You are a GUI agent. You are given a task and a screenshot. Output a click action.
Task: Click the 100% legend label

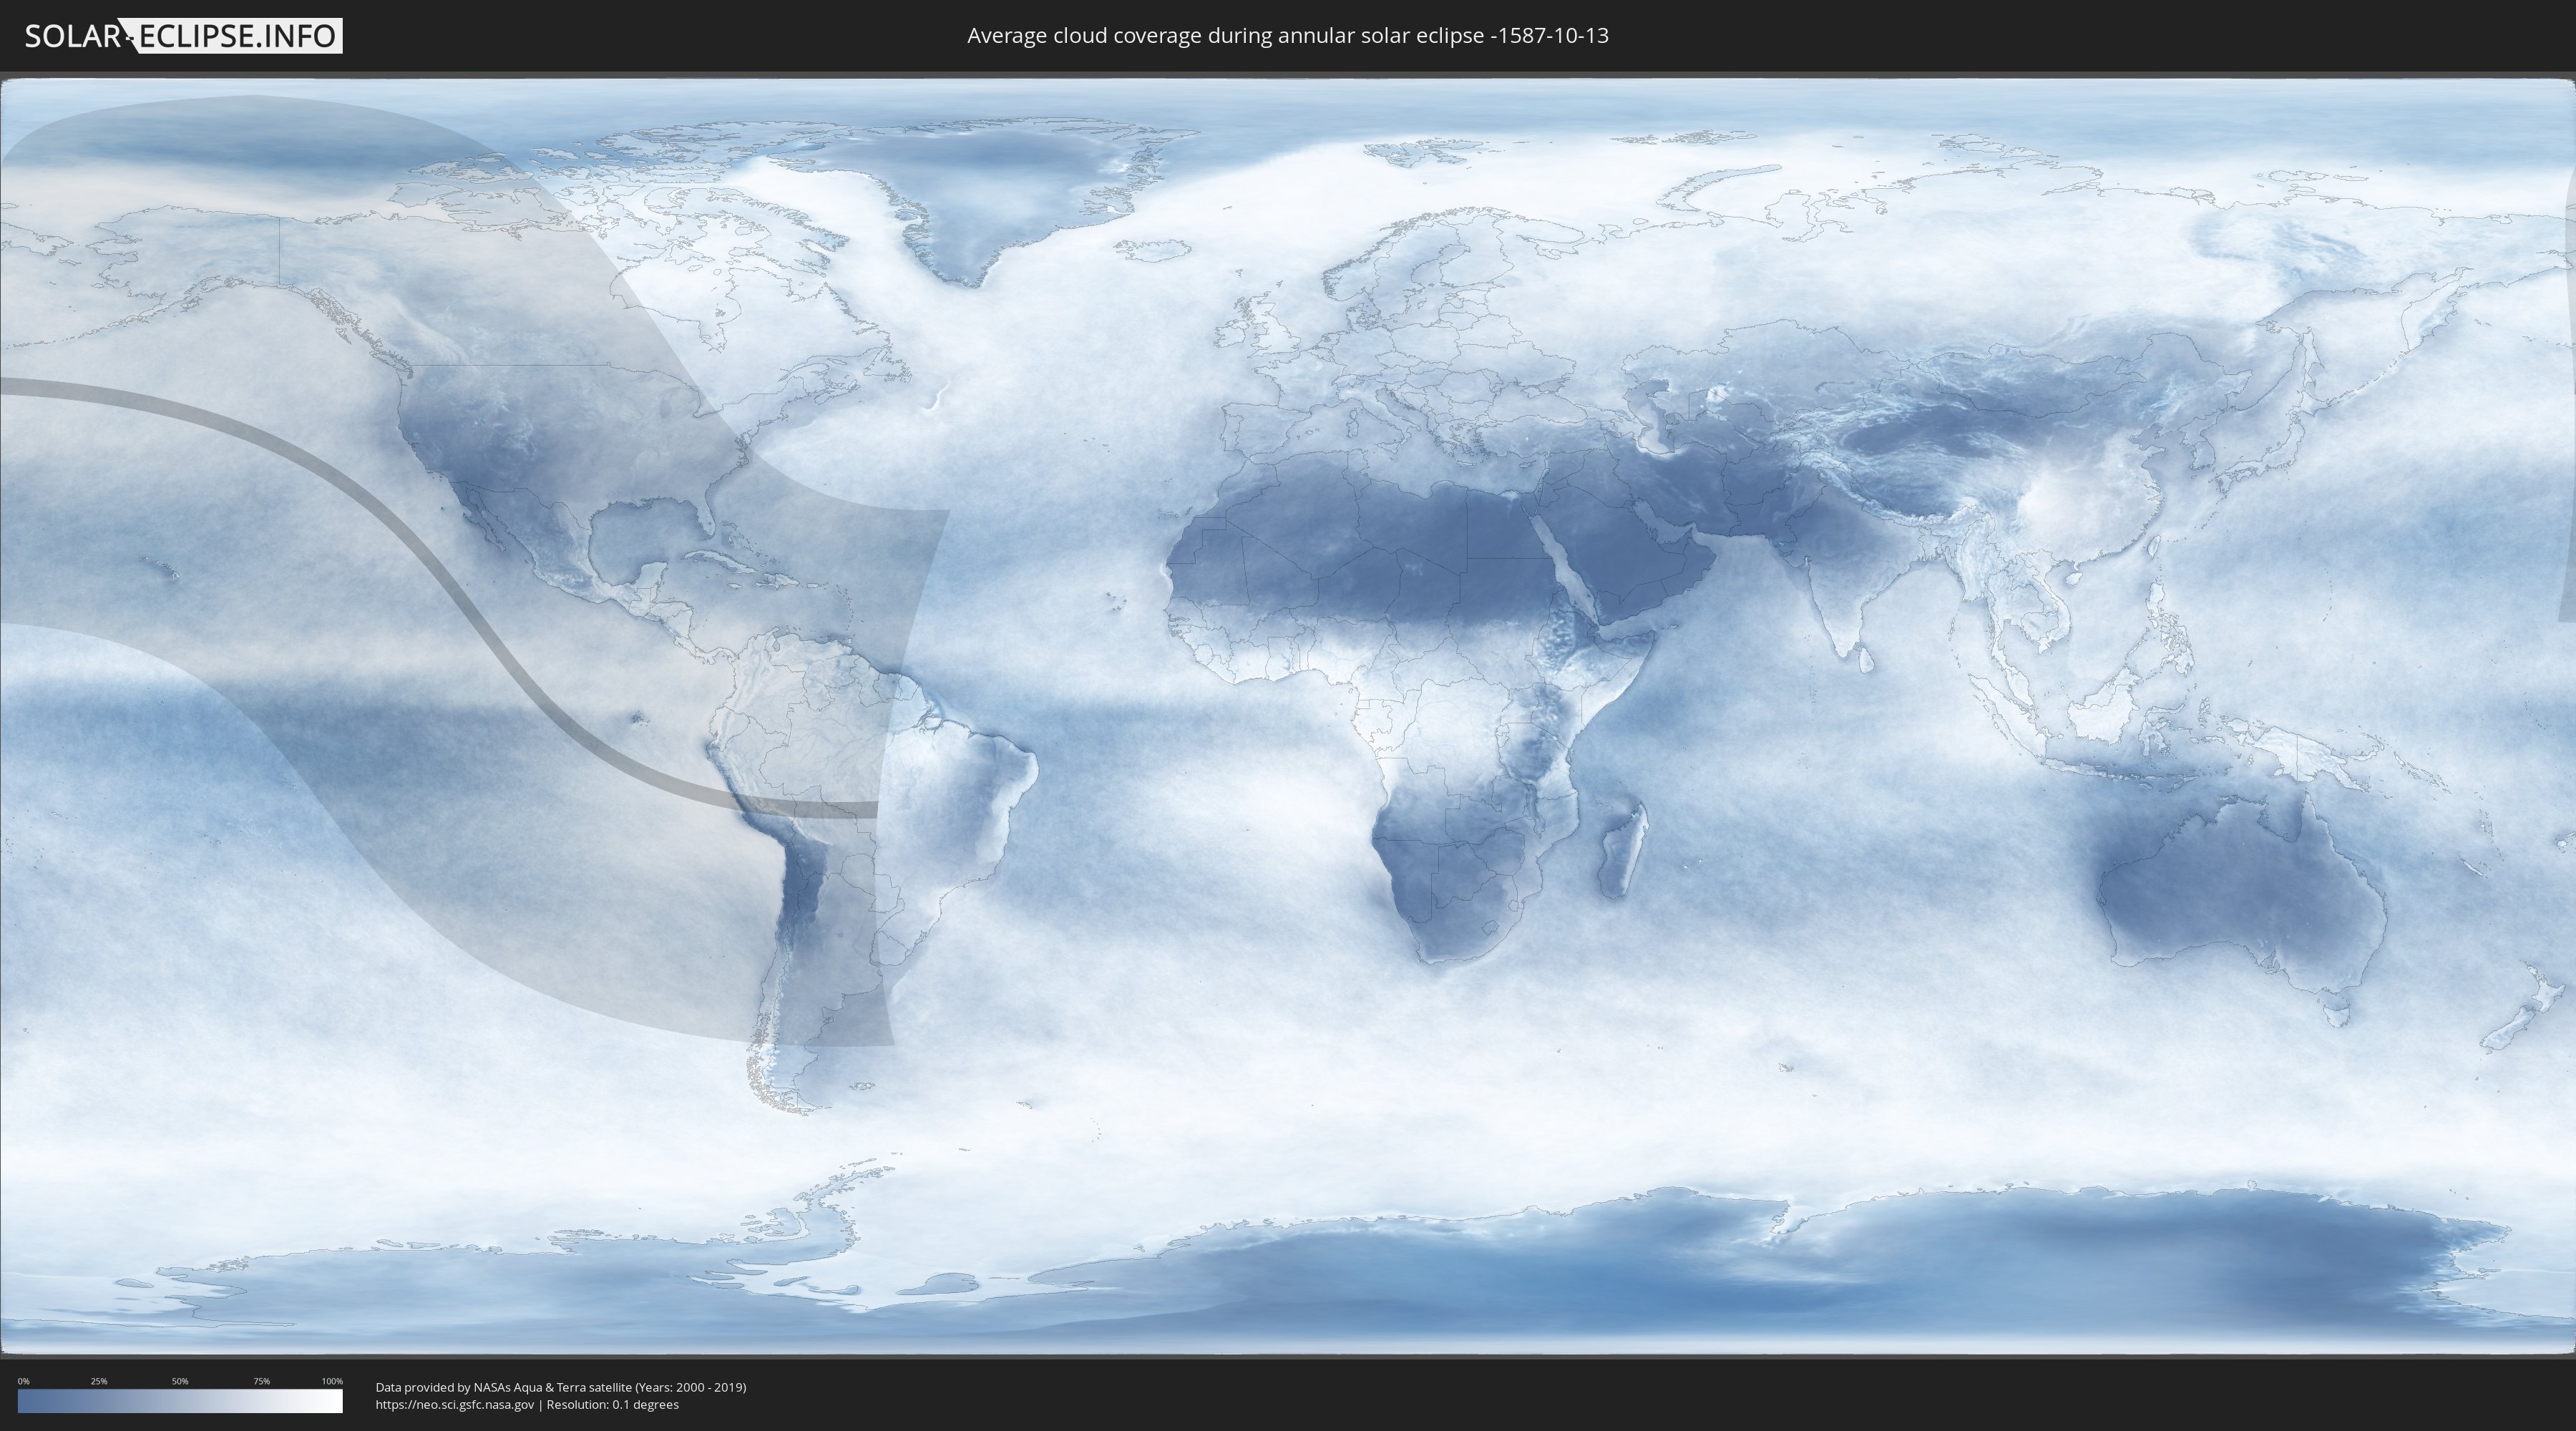(332, 1381)
